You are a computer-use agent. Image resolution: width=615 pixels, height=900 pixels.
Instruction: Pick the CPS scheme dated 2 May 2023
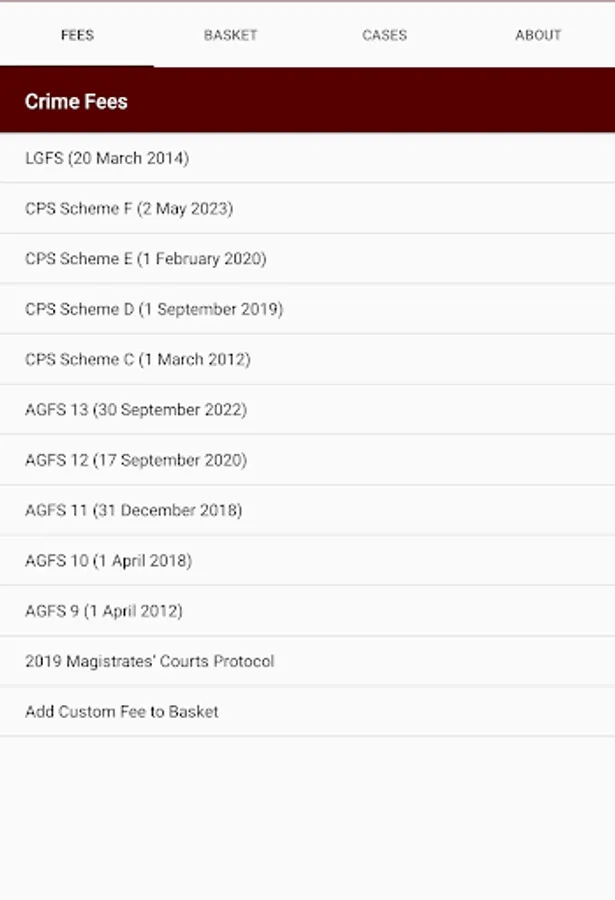[x=129, y=208]
